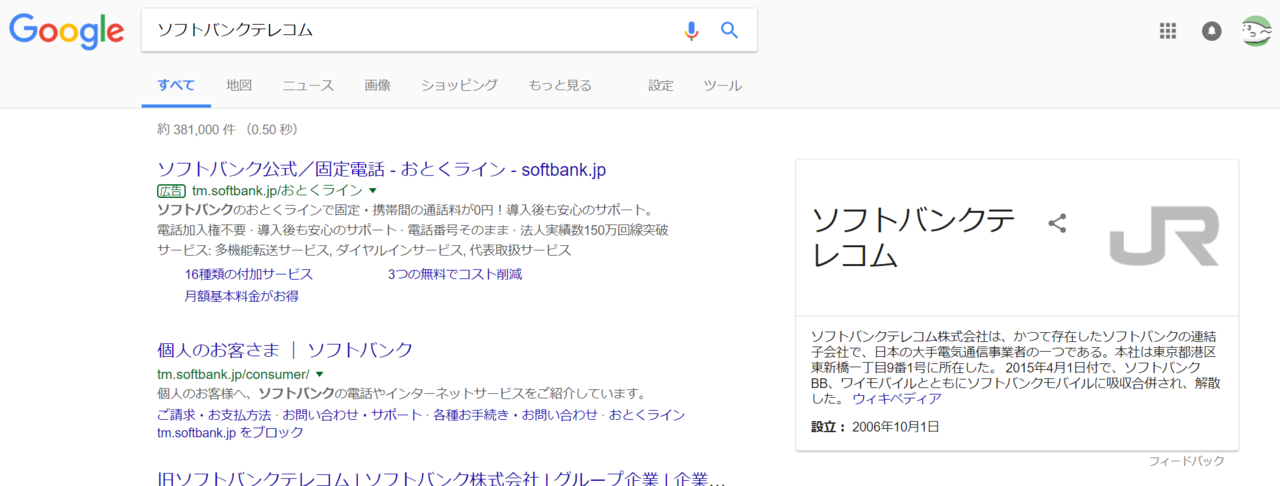This screenshot has height=486, width=1280.
Task: Click the blue search magnifier button
Action: (x=730, y=30)
